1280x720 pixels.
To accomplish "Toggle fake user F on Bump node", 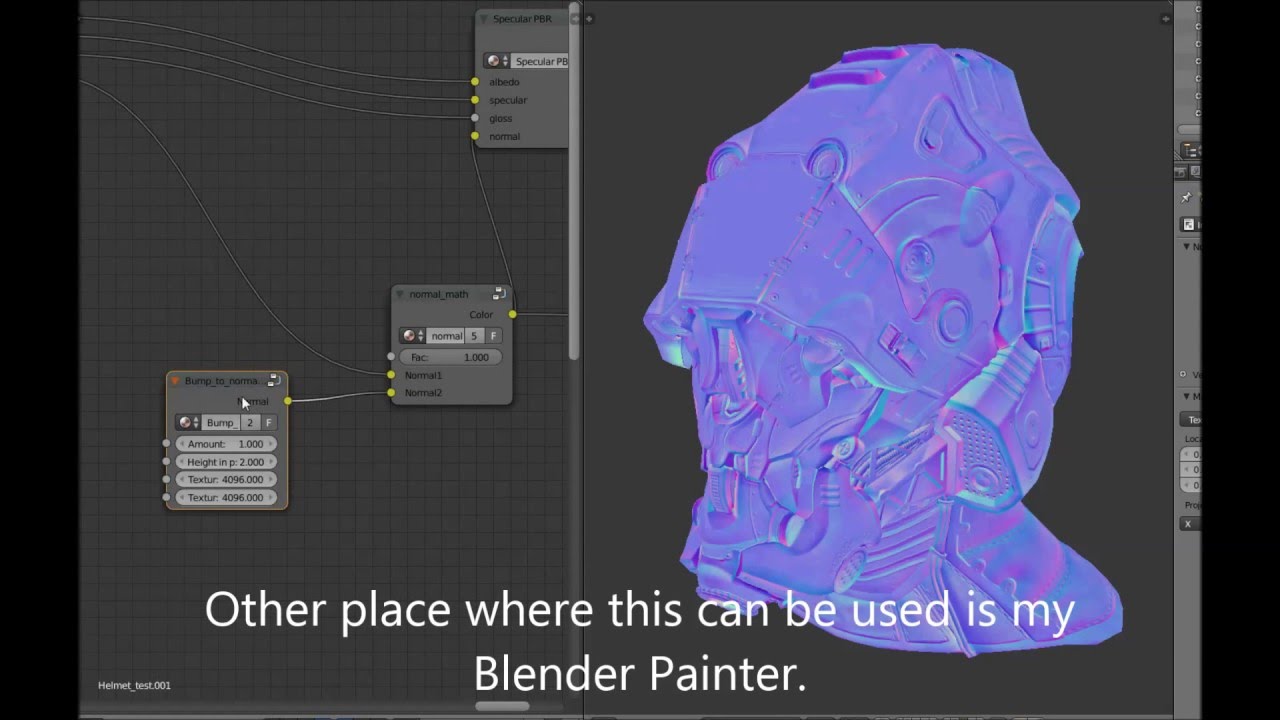I will [268, 423].
